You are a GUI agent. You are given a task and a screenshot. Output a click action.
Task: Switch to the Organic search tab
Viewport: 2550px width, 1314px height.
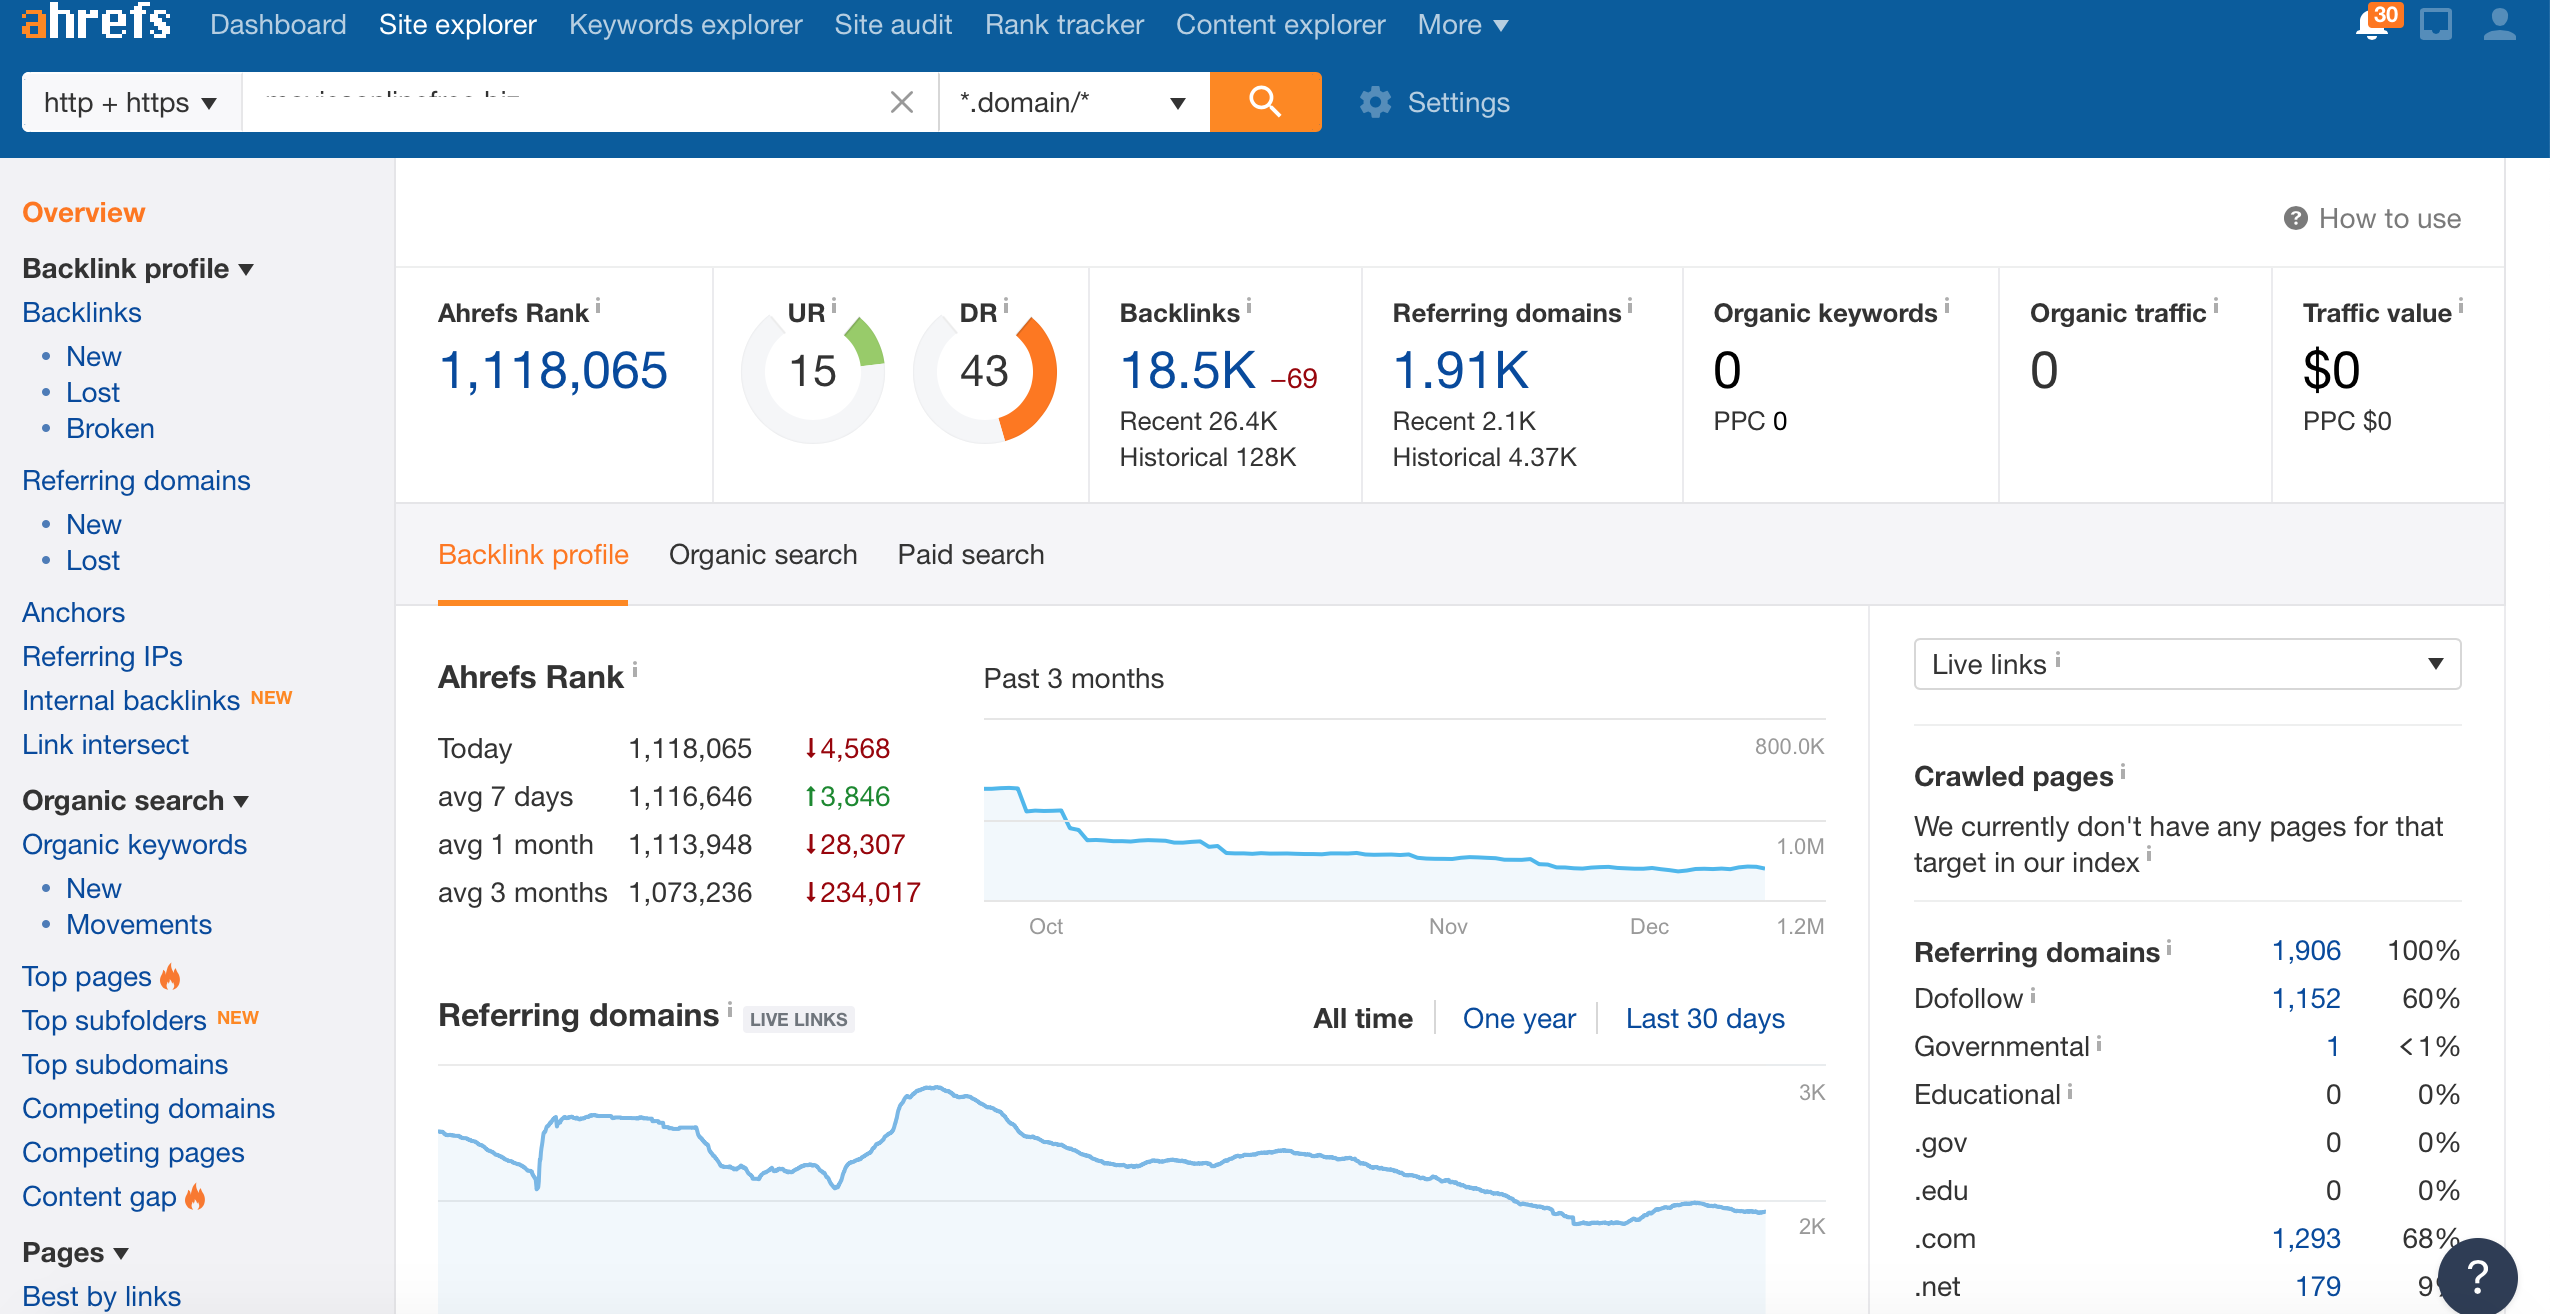pos(763,554)
